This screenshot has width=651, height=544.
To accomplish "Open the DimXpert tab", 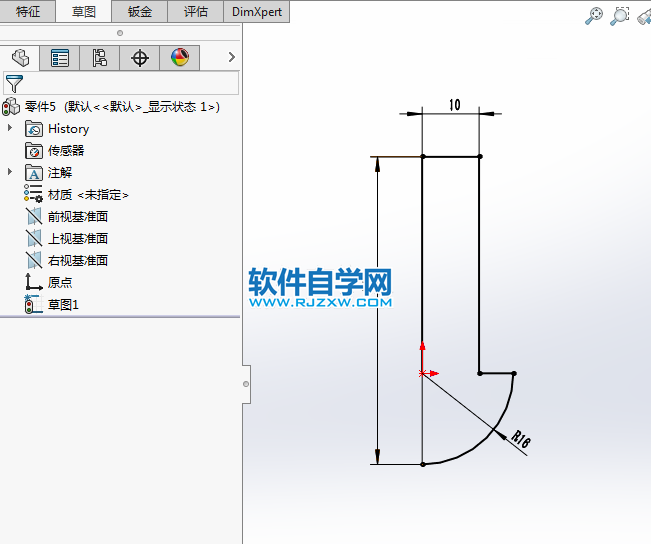I will [257, 11].
